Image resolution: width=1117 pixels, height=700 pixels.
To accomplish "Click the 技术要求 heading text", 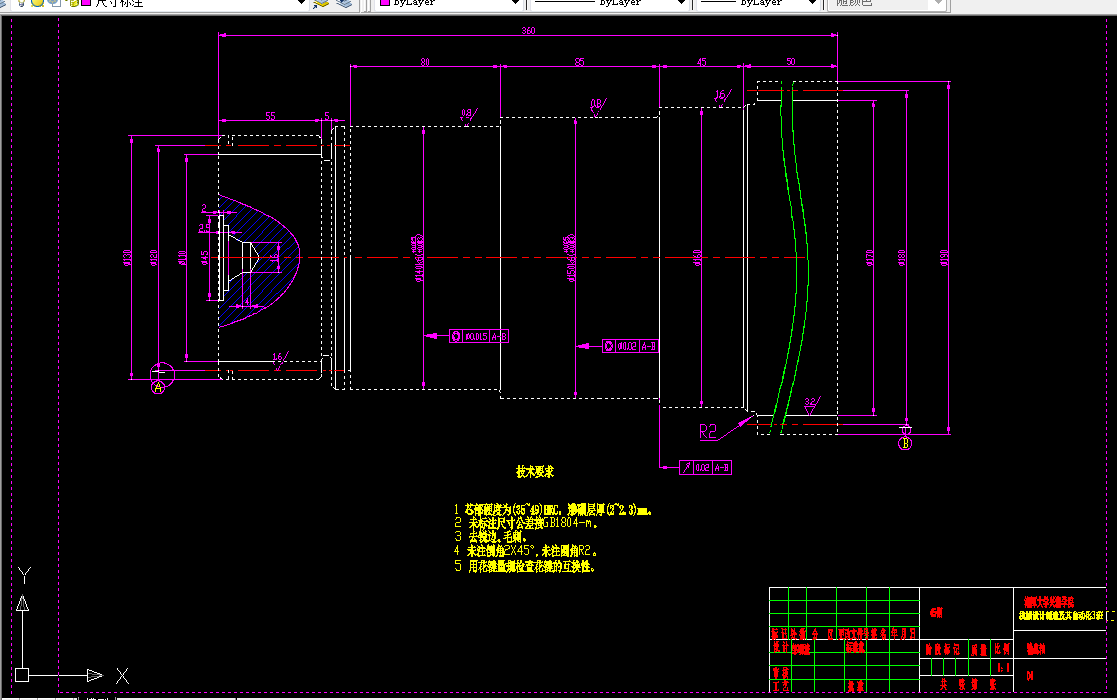I will tap(535, 471).
